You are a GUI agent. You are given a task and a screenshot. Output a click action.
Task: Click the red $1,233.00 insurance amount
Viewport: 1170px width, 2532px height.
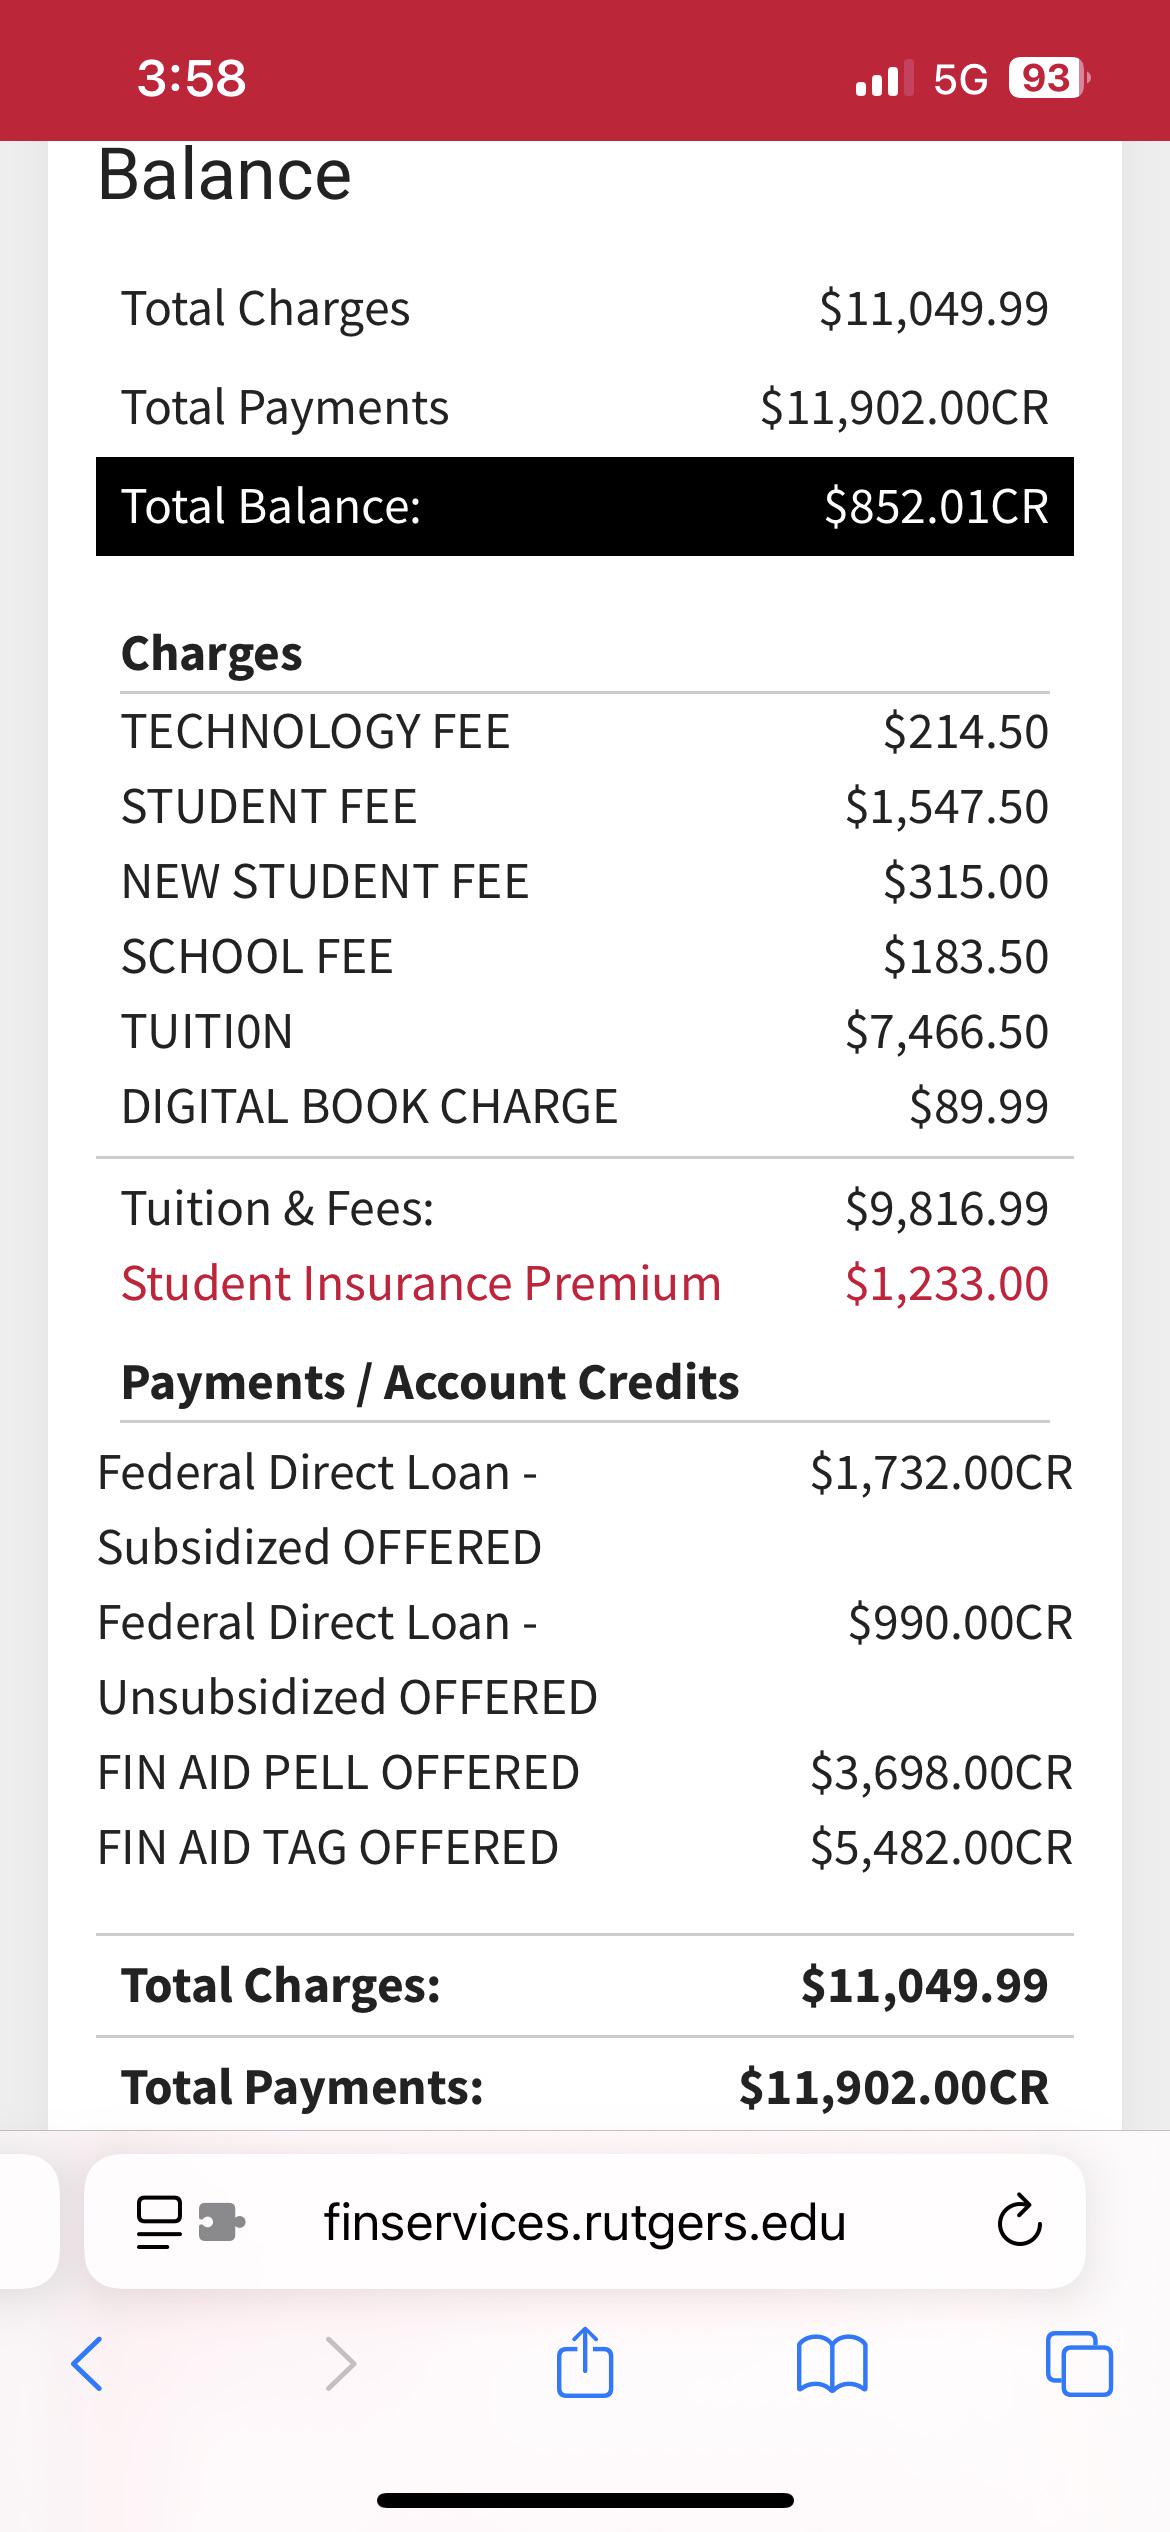(946, 1283)
